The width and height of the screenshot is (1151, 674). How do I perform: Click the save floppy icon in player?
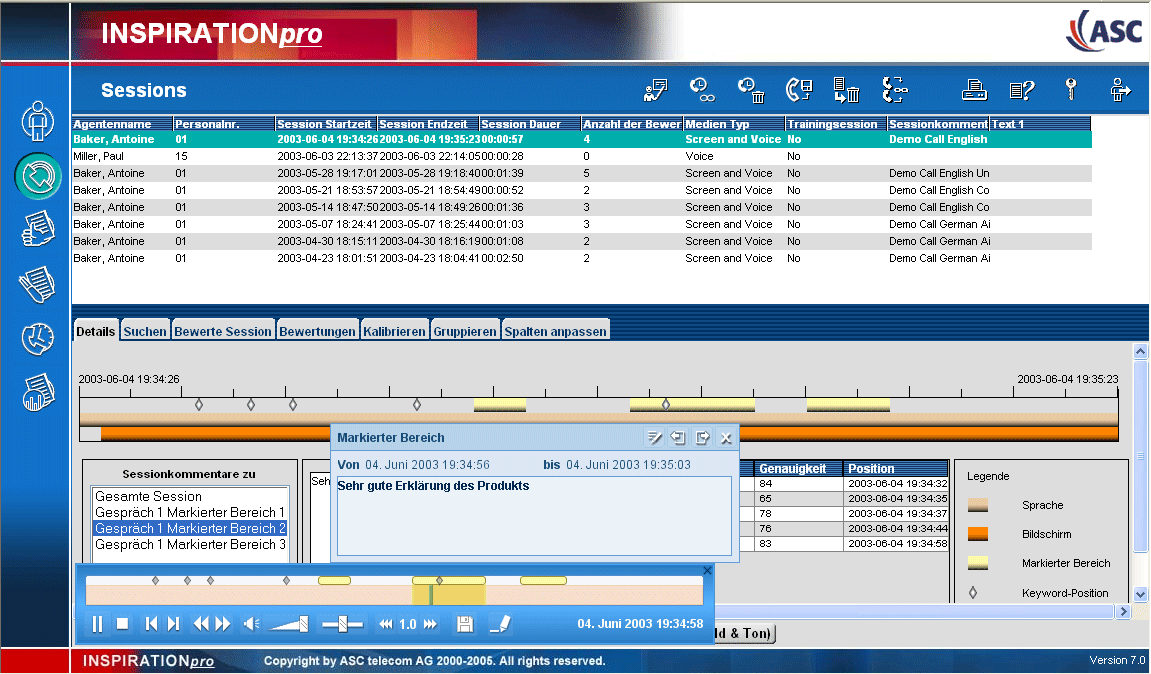pyautogui.click(x=465, y=624)
